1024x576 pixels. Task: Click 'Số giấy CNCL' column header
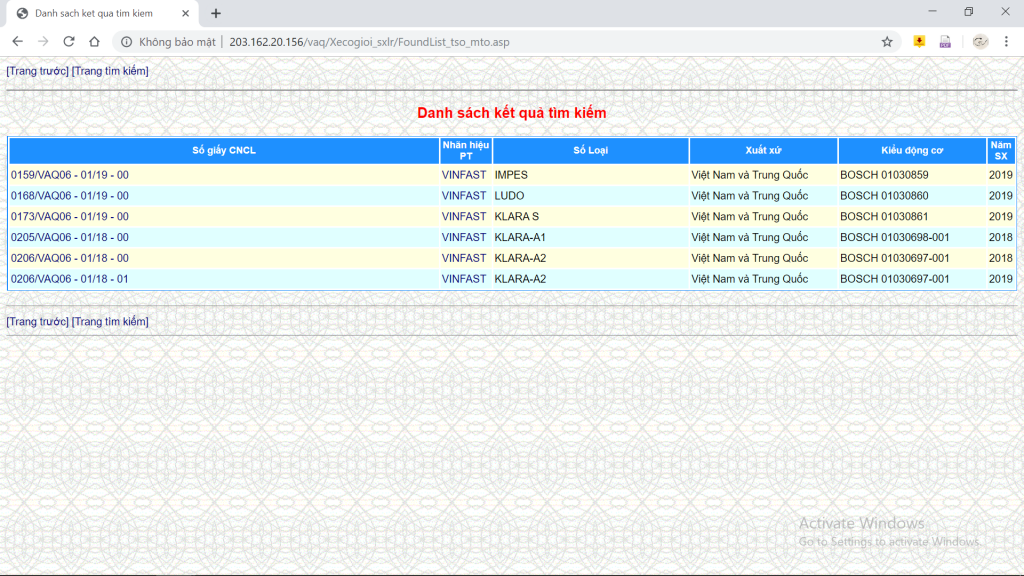(224, 151)
